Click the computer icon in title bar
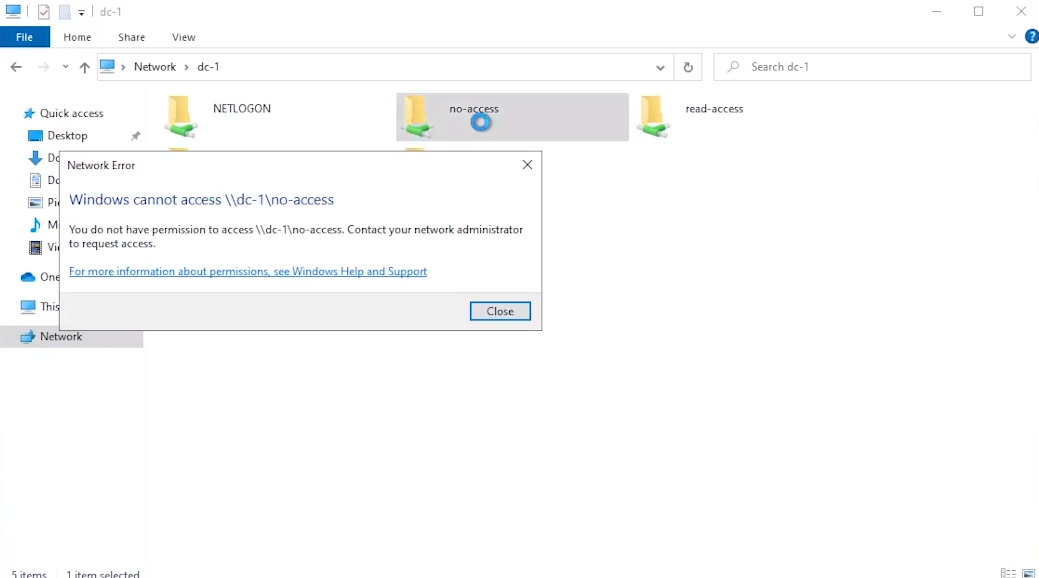The image size is (1039, 578). pos(13,11)
